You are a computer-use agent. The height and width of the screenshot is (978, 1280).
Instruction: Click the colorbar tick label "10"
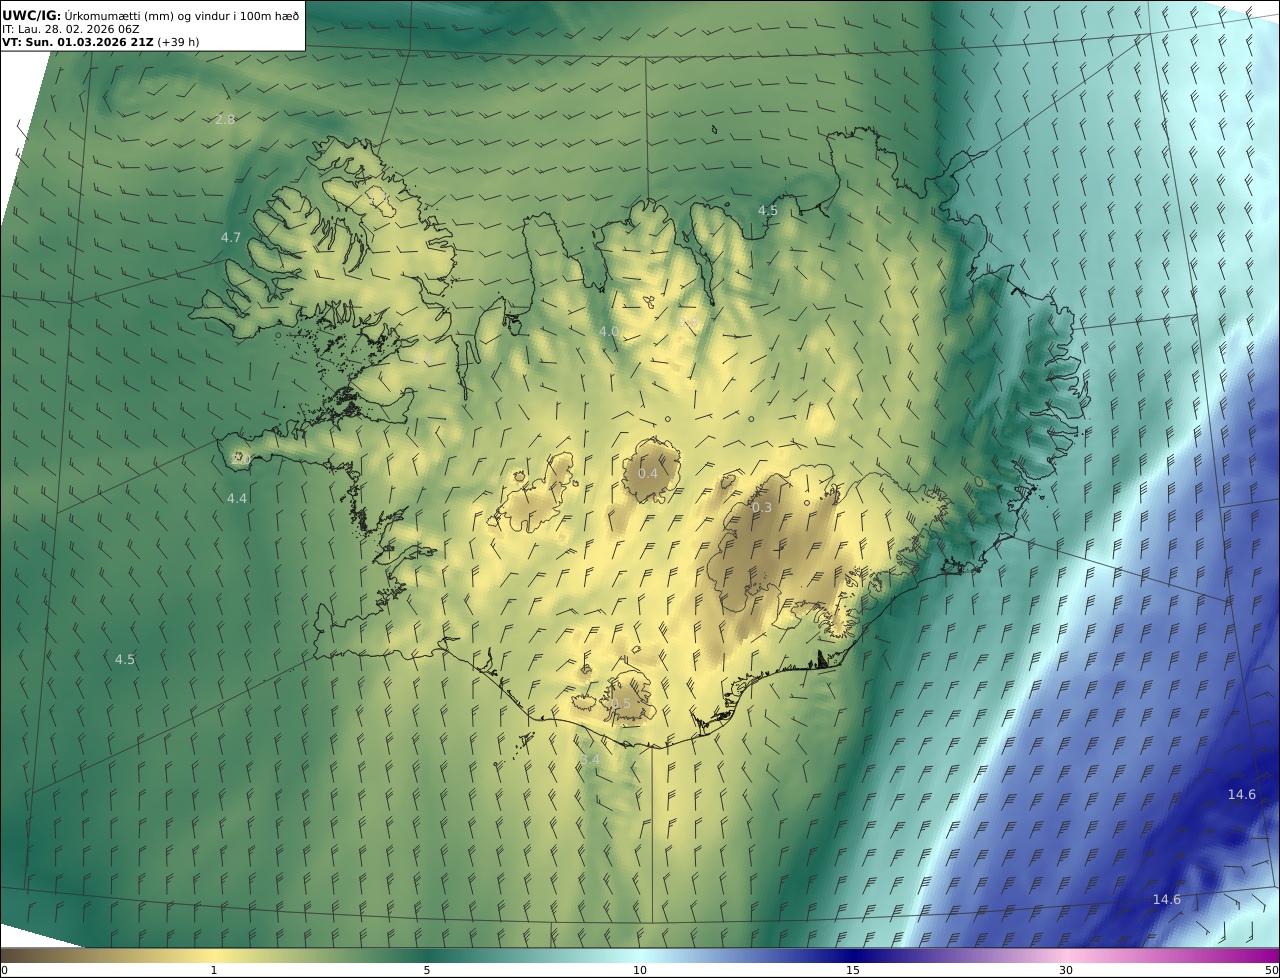pyautogui.click(x=640, y=970)
